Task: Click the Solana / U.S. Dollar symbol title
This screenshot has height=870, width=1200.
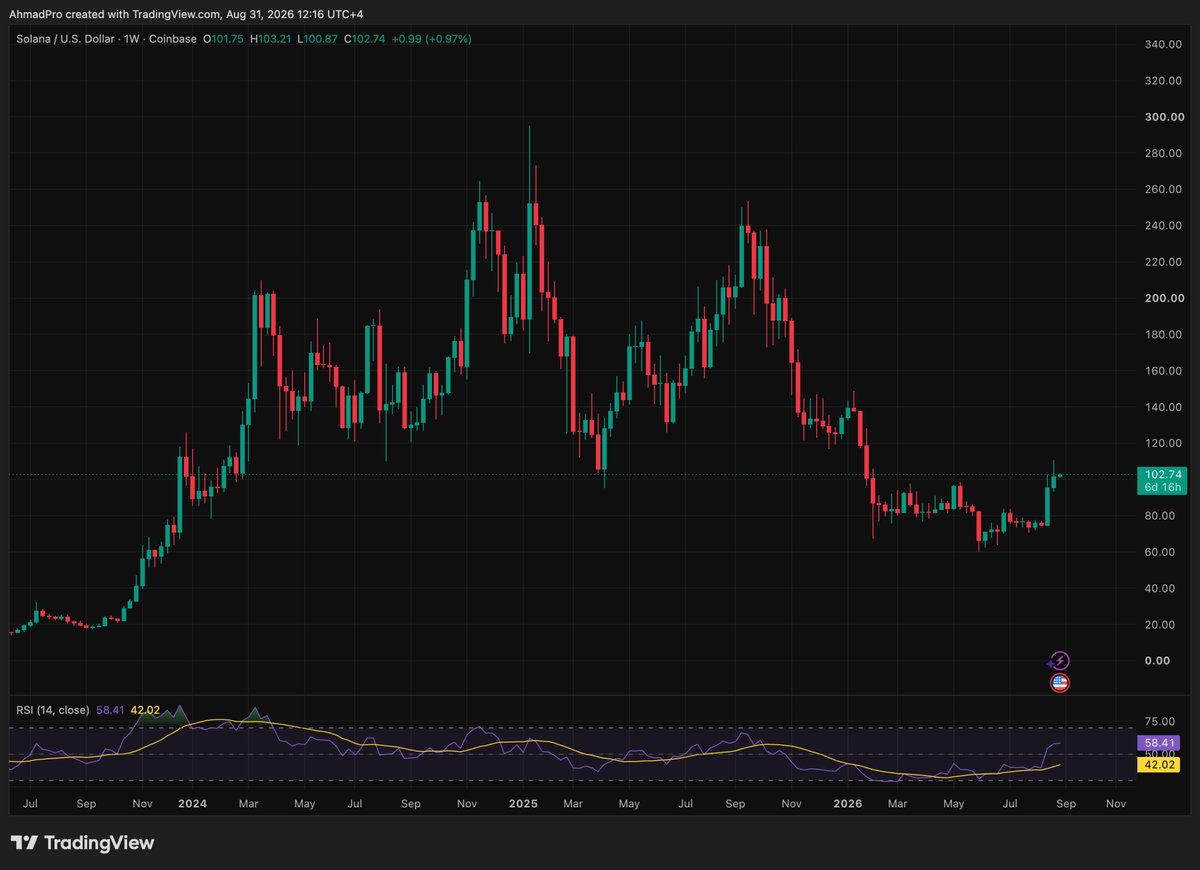Action: pyautogui.click(x=65, y=39)
